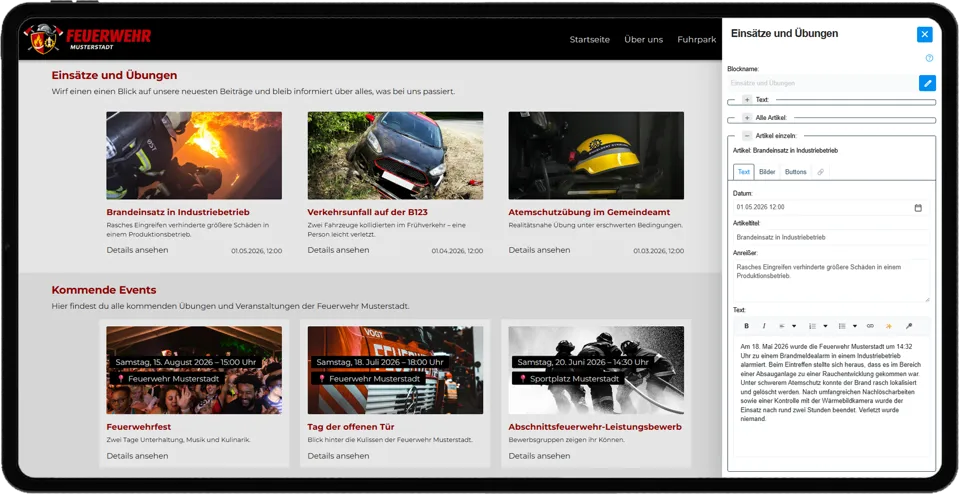Image resolution: width=960 pixels, height=494 pixels.
Task: Click Details ansehen under Brandeinsatz
Action: [137, 250]
